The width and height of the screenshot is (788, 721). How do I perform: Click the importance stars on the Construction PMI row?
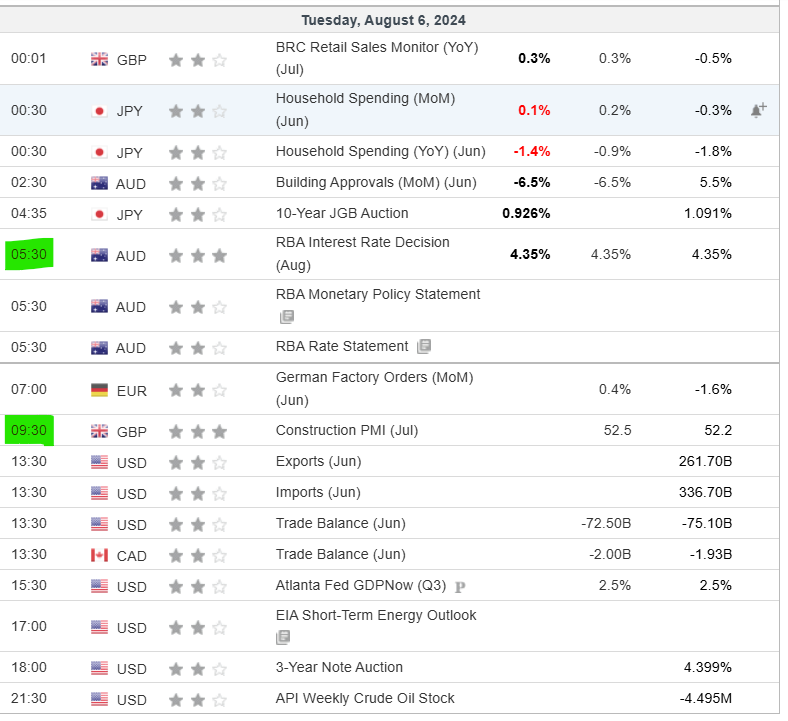(198, 431)
